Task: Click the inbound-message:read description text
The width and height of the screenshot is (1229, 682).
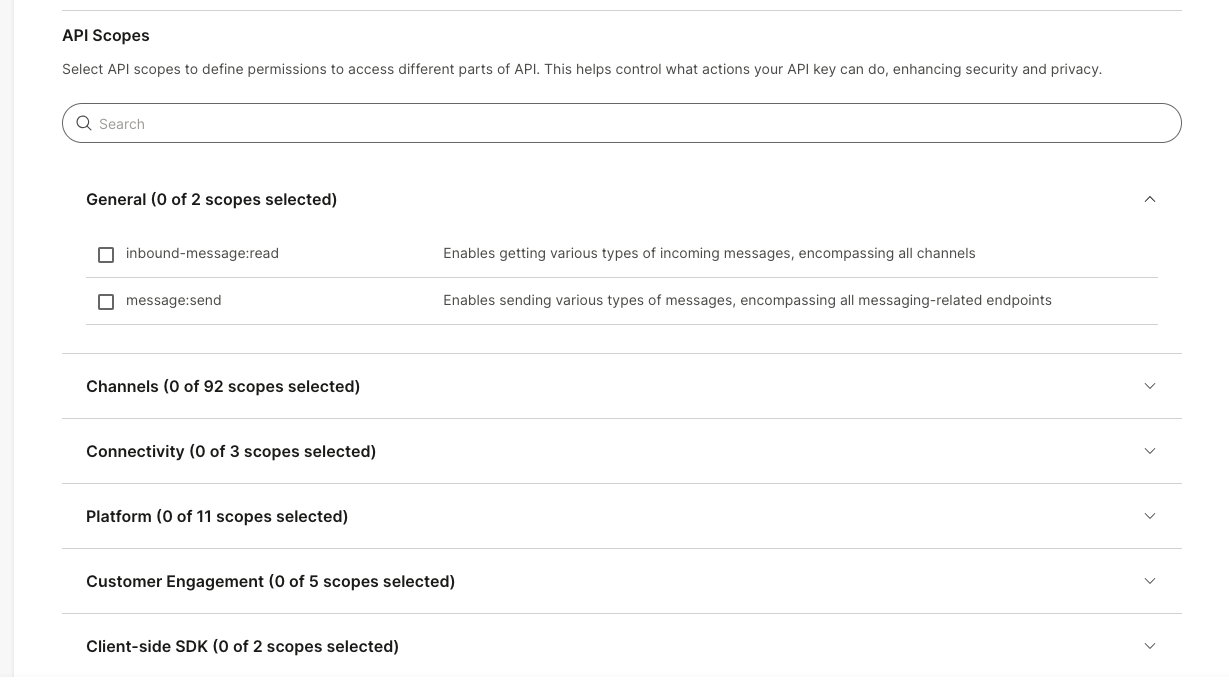Action: [x=709, y=254]
